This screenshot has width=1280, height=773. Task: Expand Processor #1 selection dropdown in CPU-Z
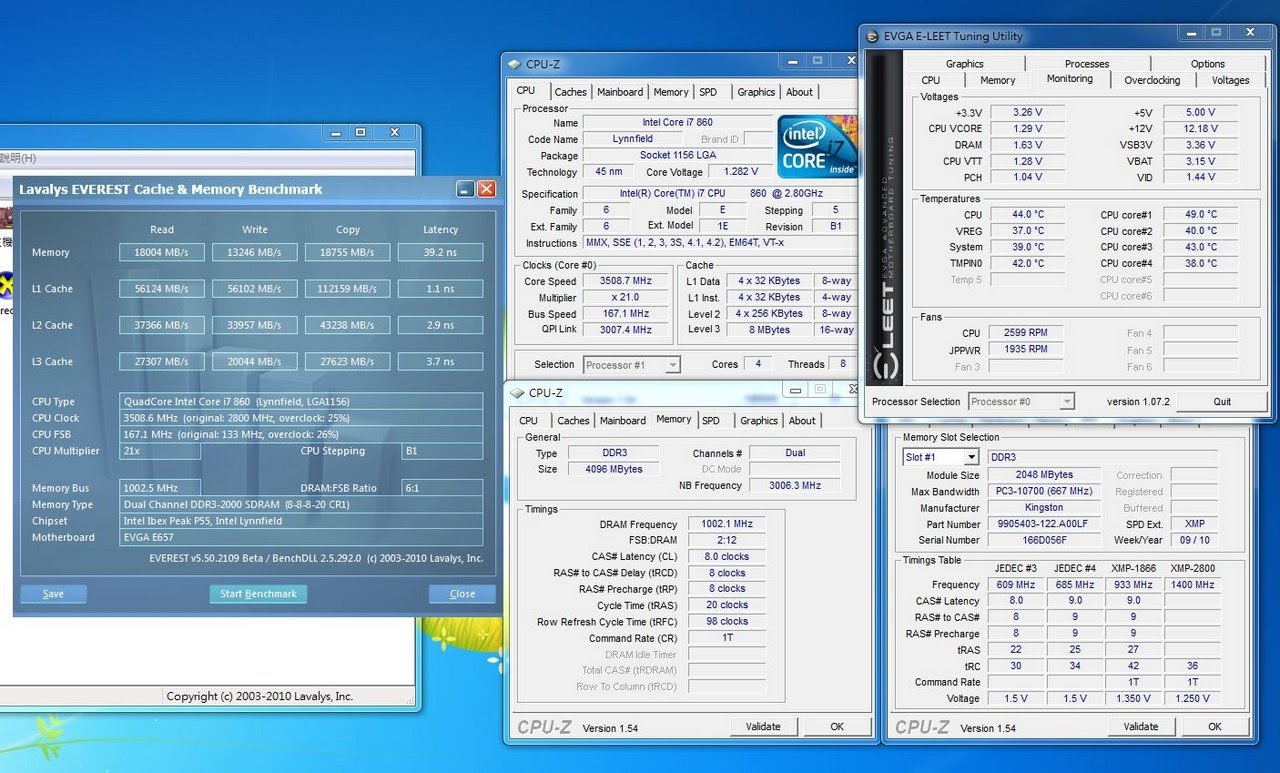(672, 365)
